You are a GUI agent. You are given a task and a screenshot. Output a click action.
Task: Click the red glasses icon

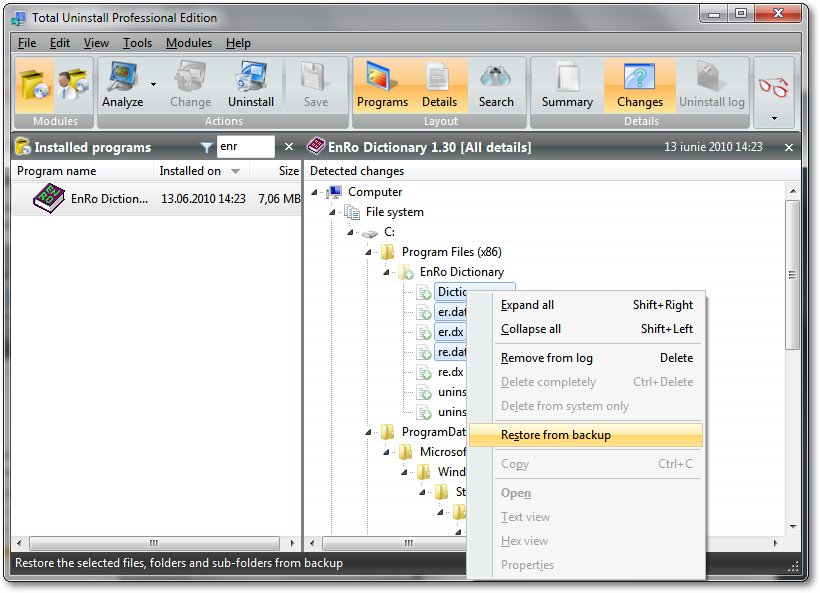coord(773,85)
